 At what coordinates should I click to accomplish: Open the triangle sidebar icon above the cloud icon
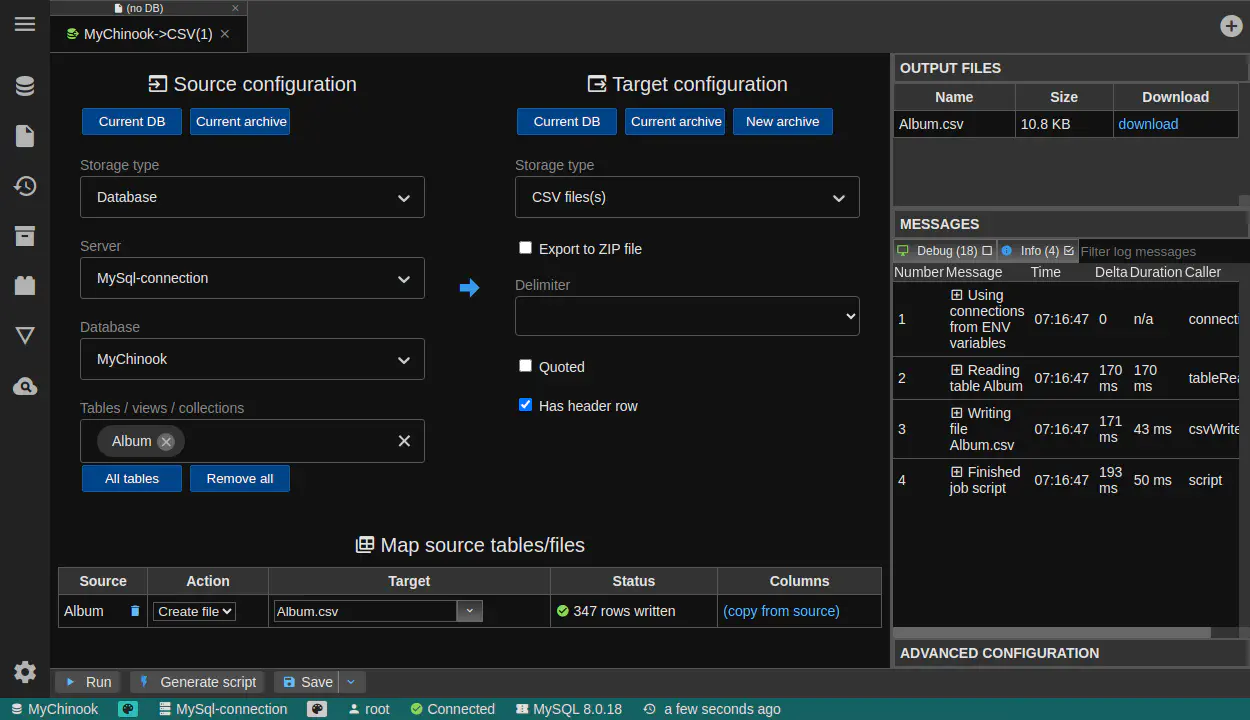click(x=25, y=336)
